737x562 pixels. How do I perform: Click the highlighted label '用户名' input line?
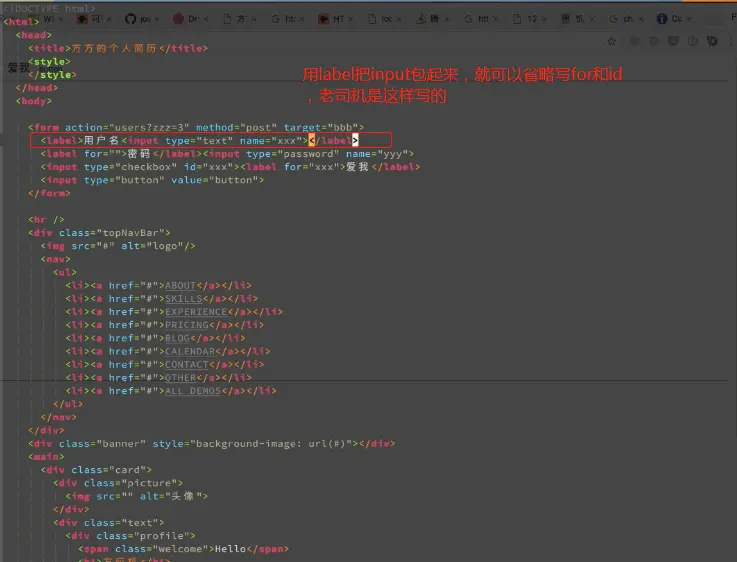199,140
